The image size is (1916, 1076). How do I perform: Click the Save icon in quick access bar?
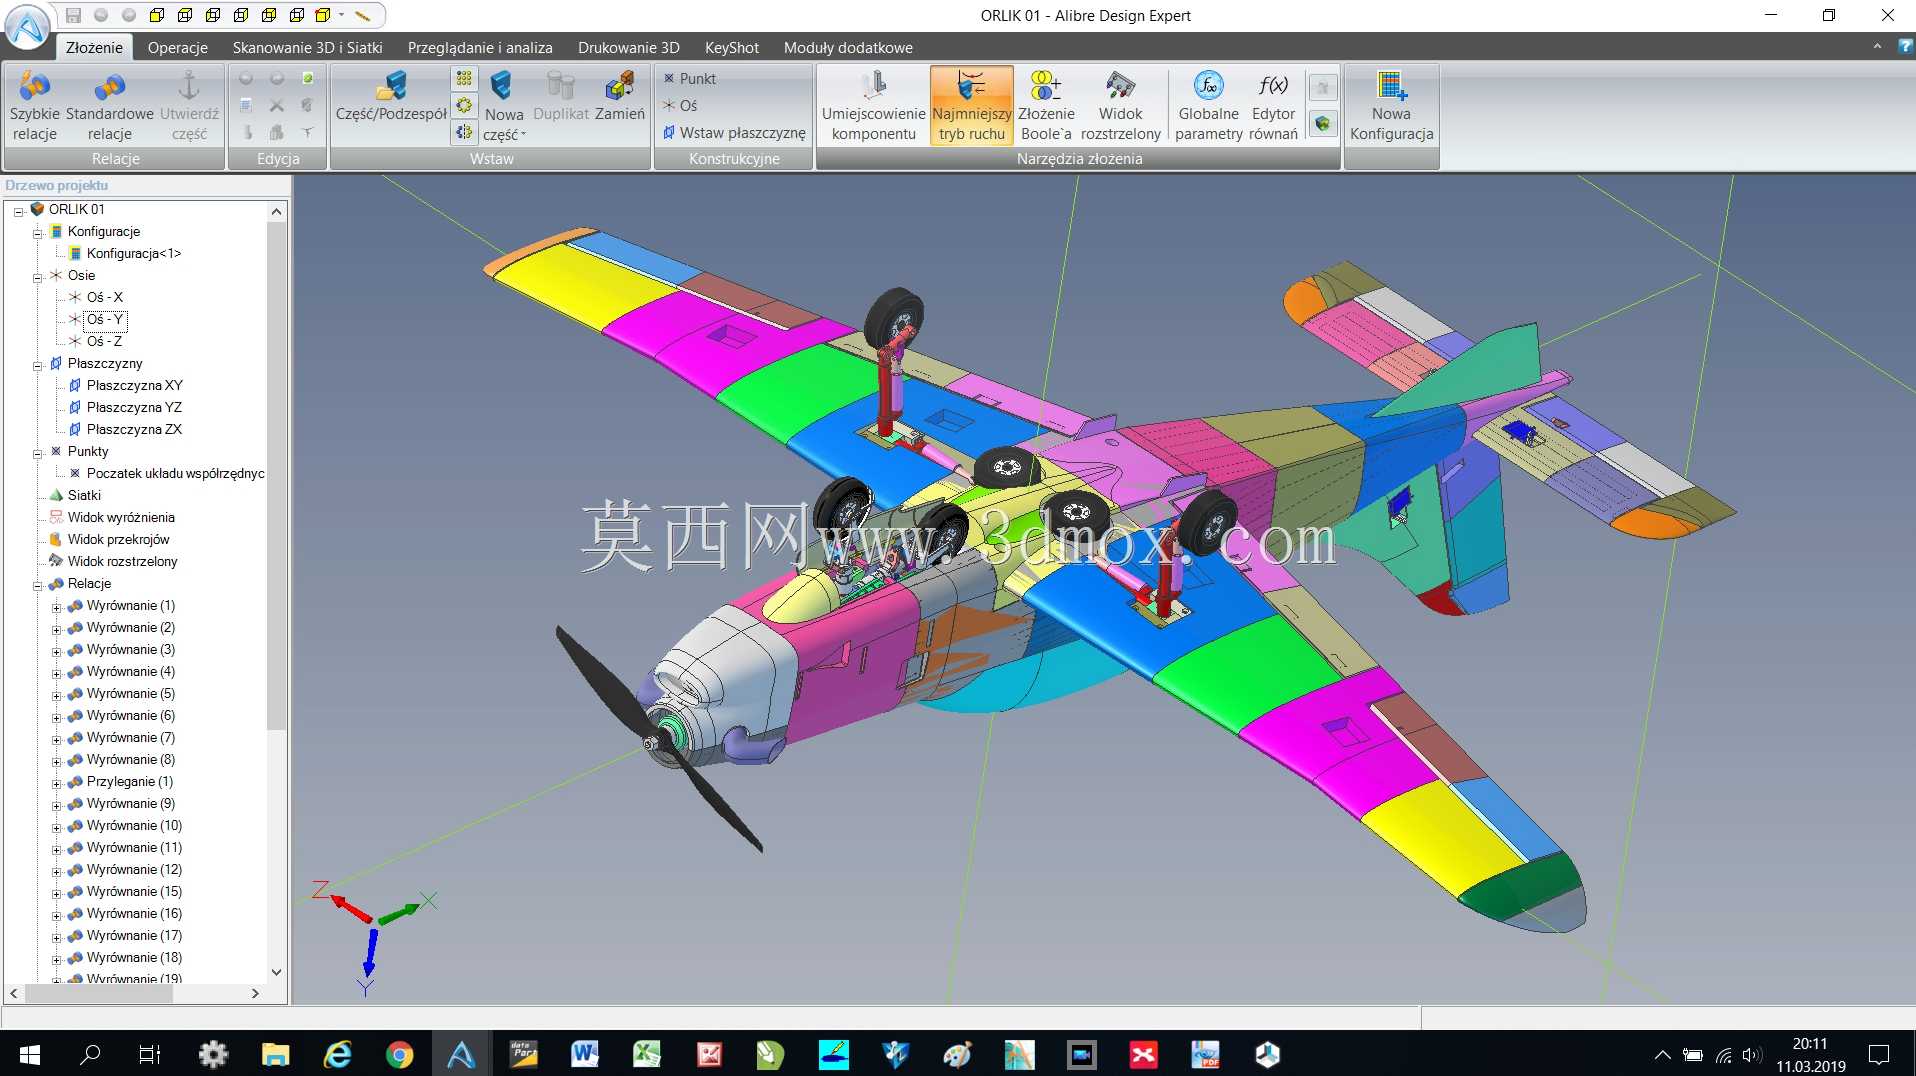click(73, 15)
